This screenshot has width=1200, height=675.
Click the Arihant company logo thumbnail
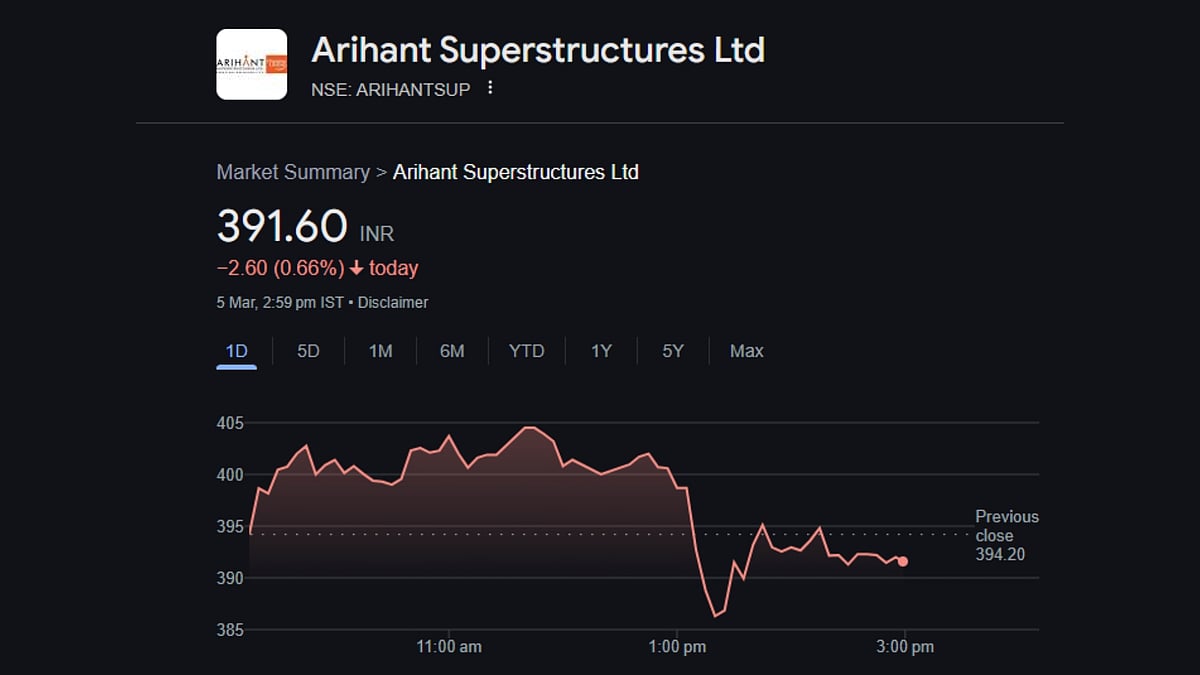[252, 64]
